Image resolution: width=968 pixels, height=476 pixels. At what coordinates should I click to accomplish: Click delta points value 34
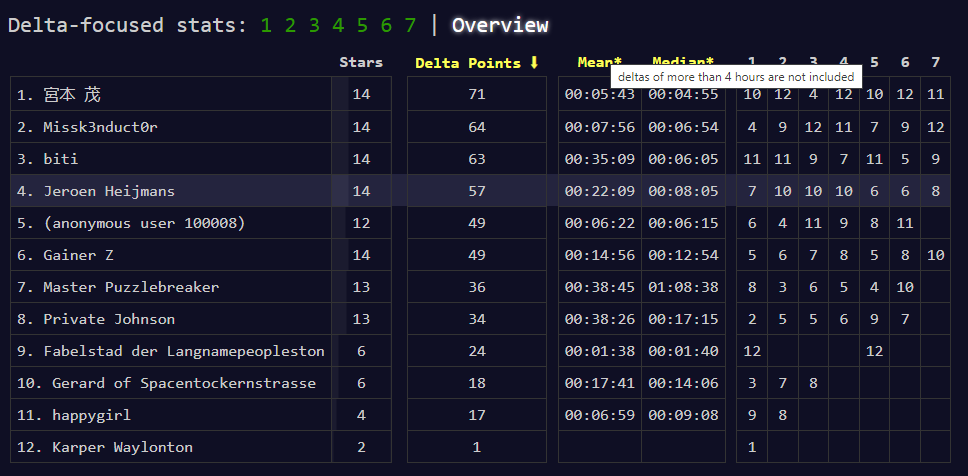[477, 320]
